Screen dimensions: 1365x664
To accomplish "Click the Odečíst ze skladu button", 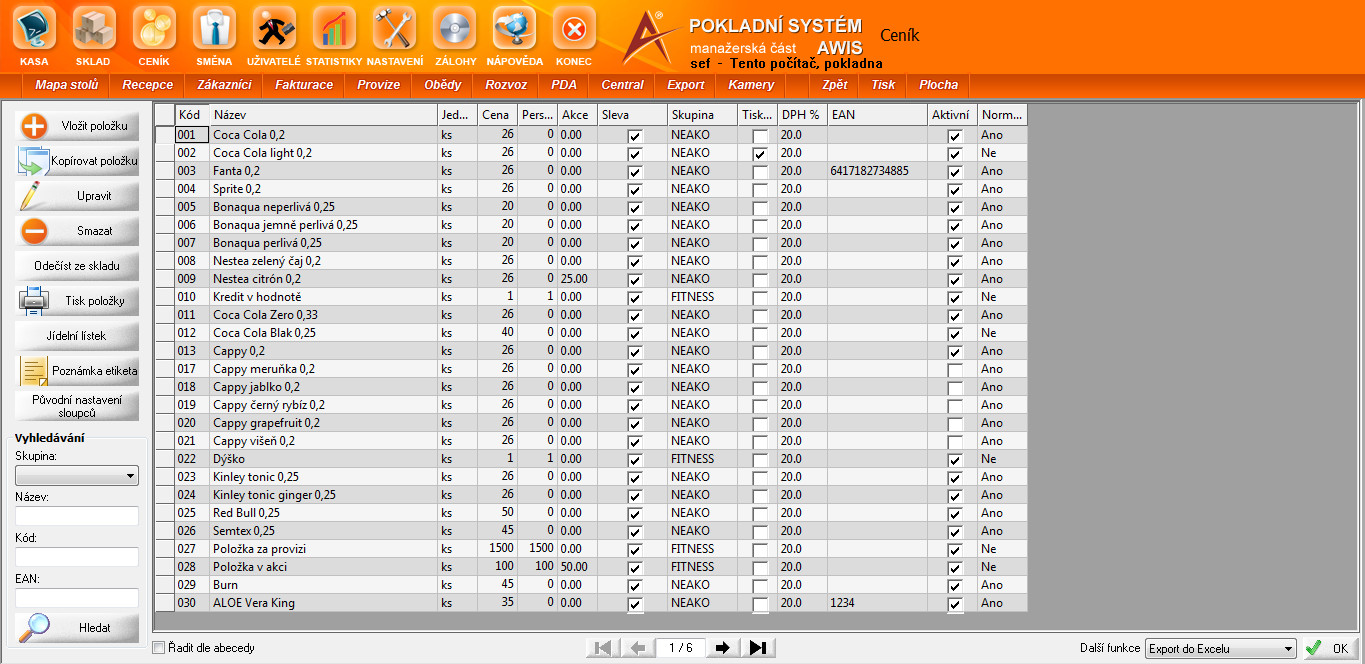I will tap(77, 266).
